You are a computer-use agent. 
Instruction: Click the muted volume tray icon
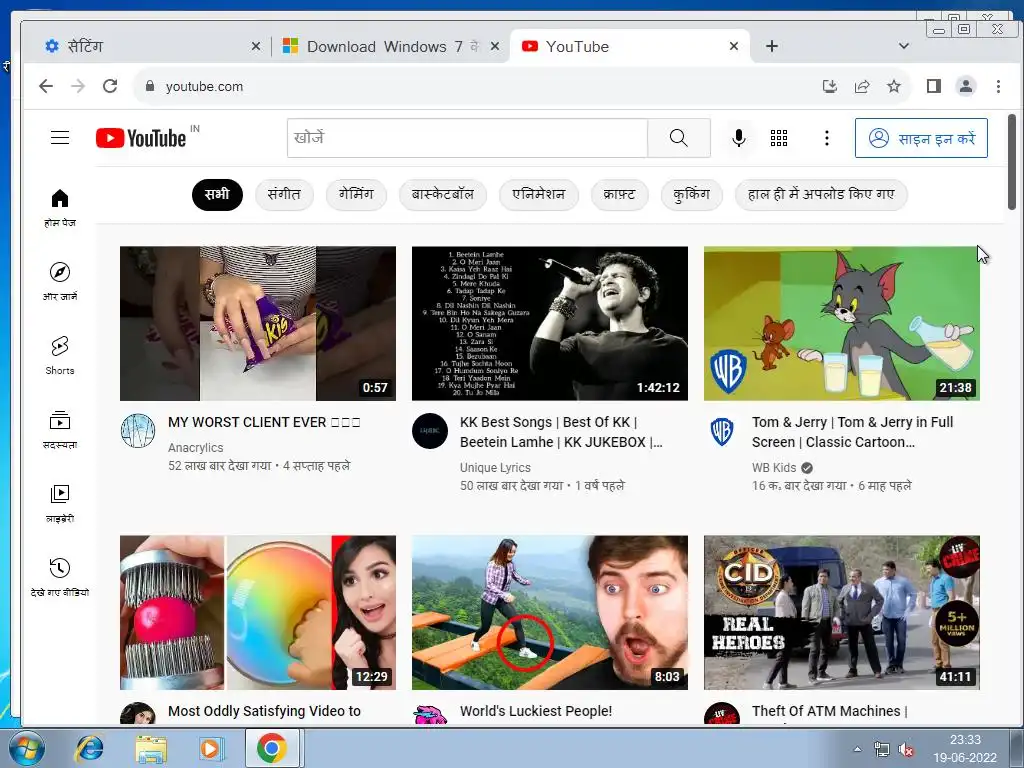click(x=906, y=750)
